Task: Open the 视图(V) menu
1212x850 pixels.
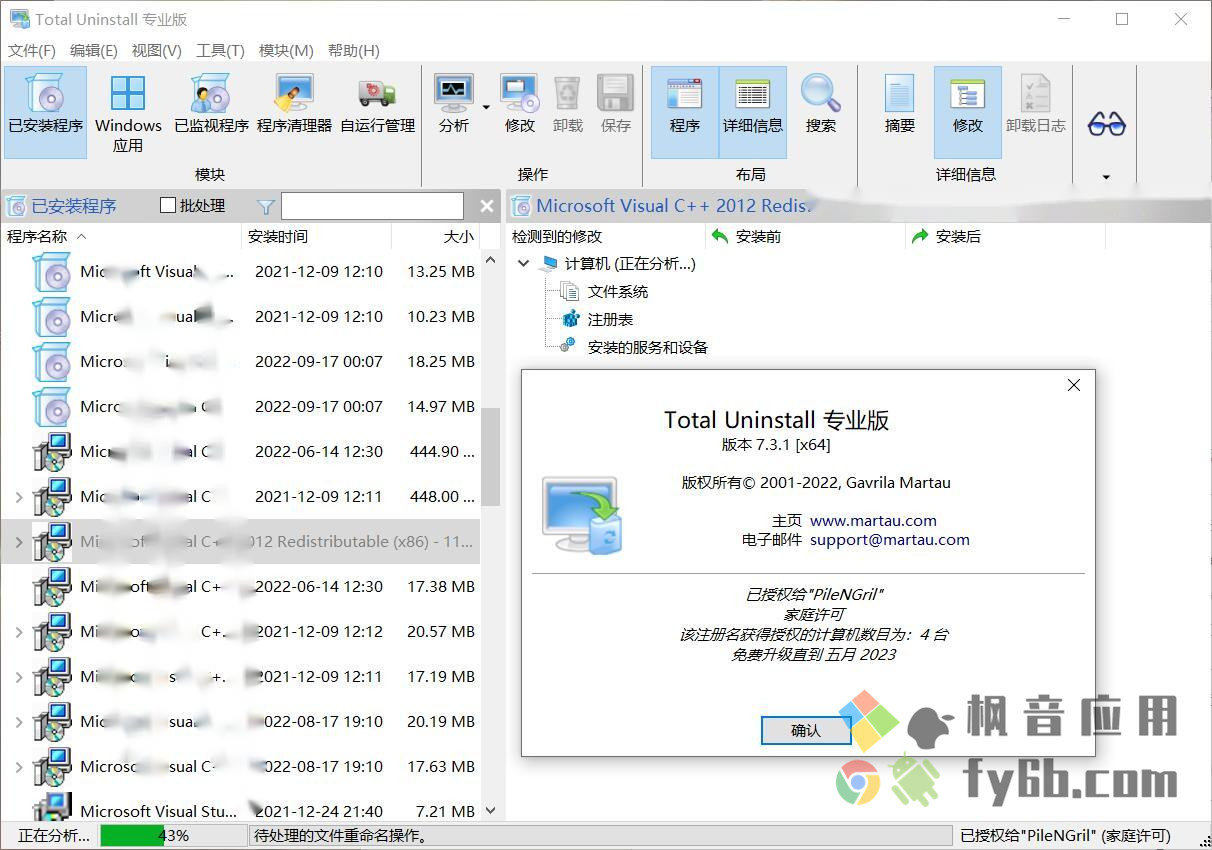Action: [x=157, y=50]
